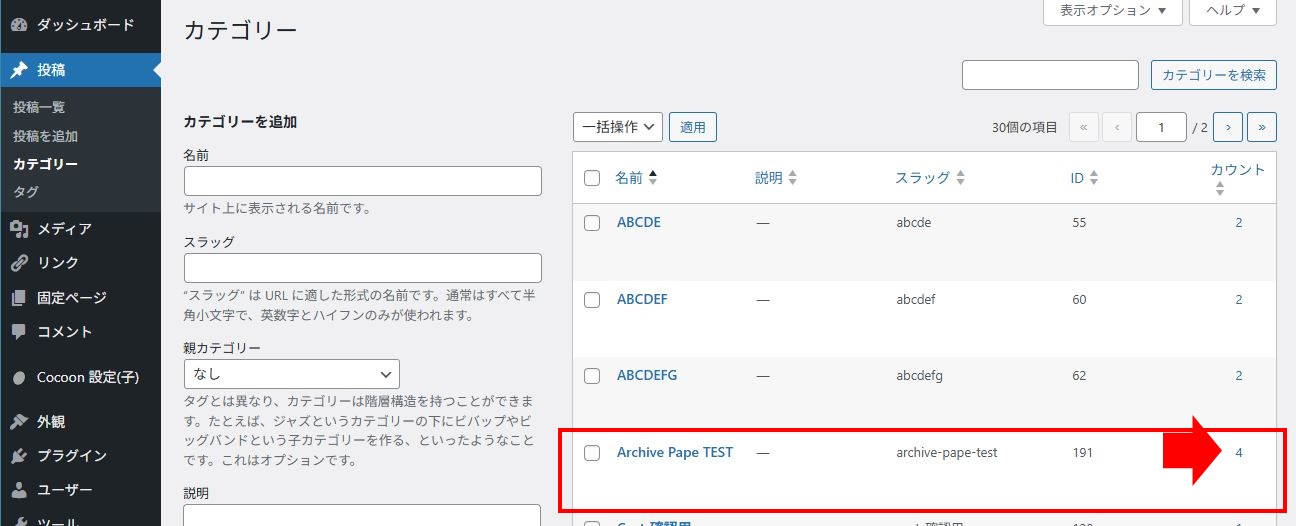Click the Pages icon for 固定ページ

19,298
